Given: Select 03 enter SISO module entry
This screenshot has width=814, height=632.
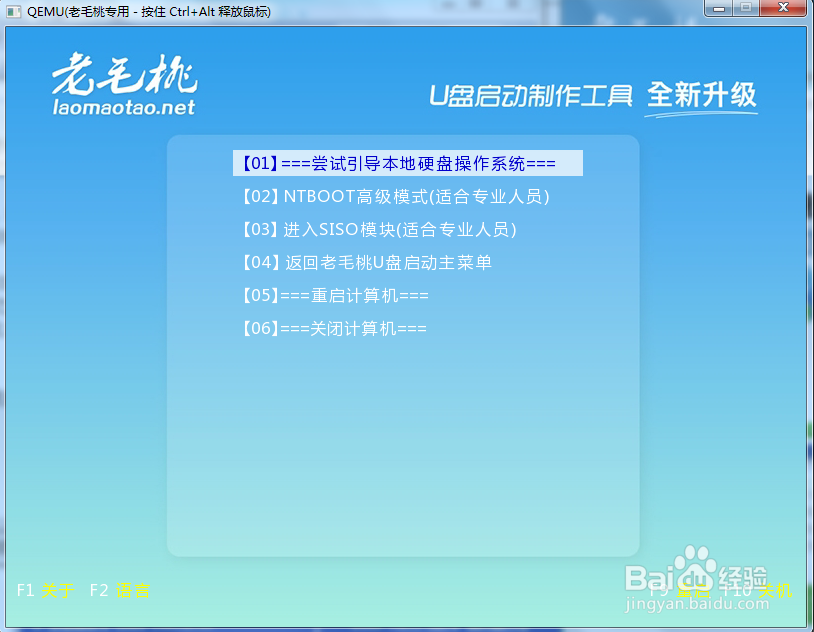Looking at the screenshot, I should coord(379,229).
